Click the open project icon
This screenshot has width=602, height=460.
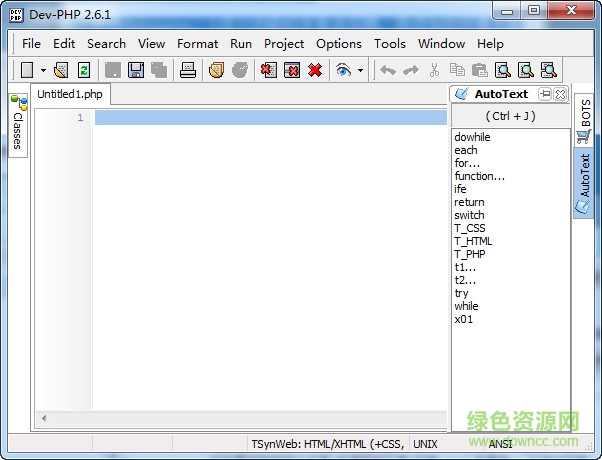(x=217, y=70)
